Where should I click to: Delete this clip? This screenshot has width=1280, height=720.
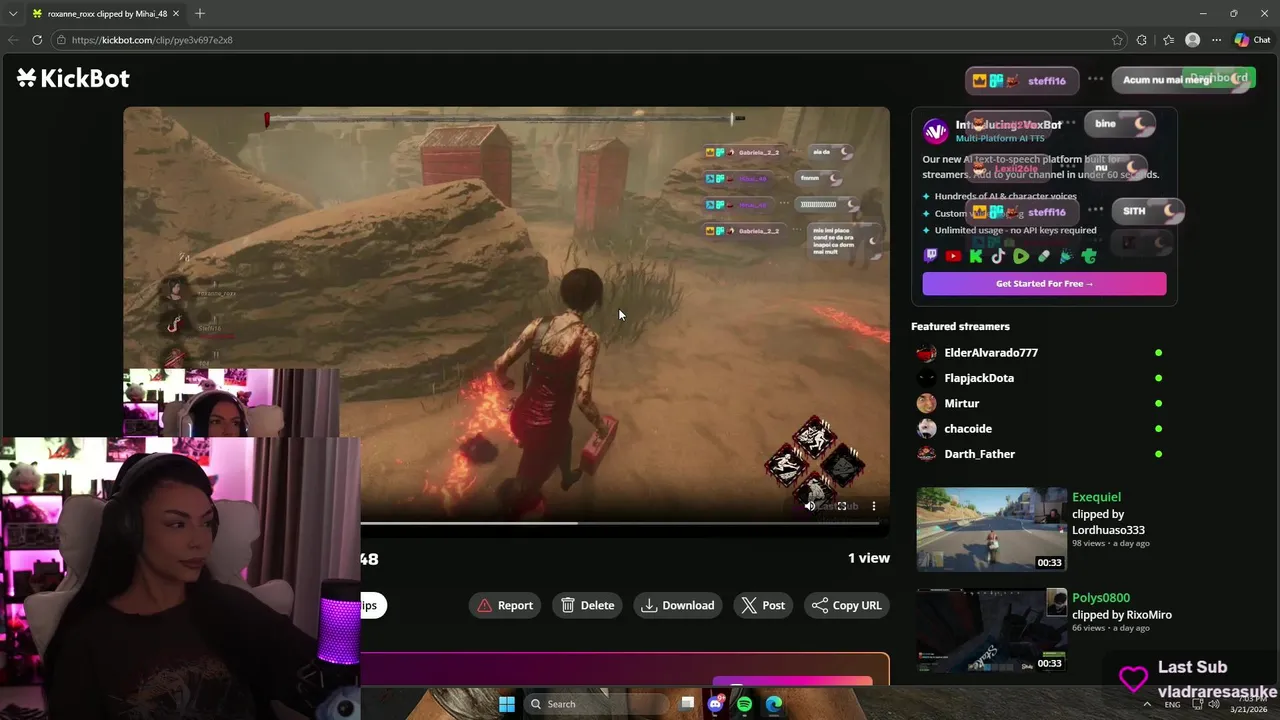(x=587, y=605)
